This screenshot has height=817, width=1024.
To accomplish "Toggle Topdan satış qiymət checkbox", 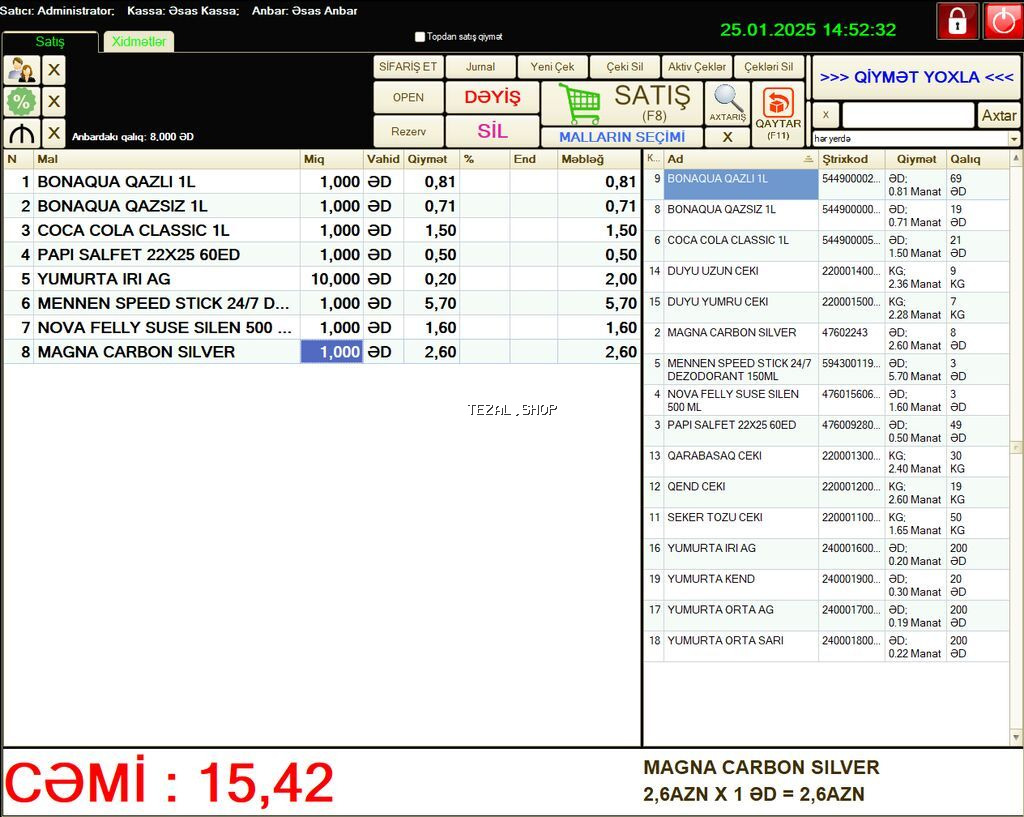I will tap(420, 37).
